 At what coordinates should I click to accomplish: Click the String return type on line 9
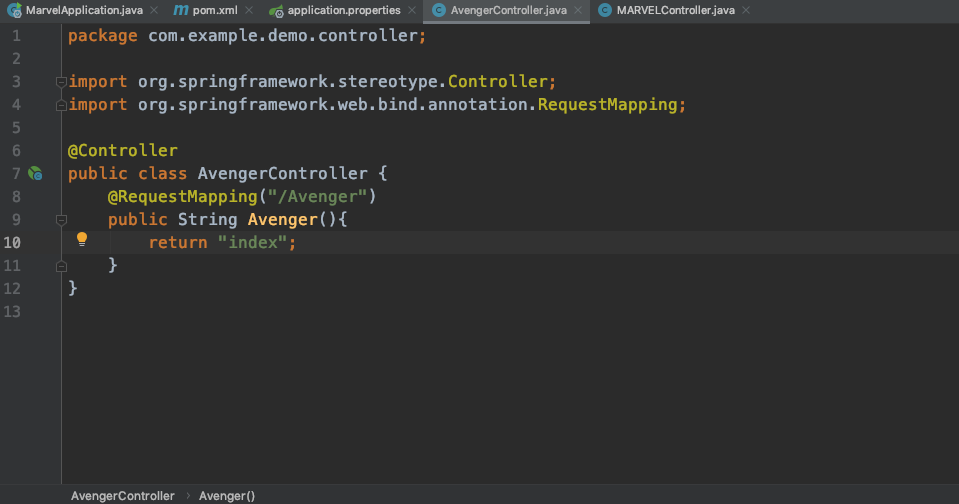click(x=207, y=220)
